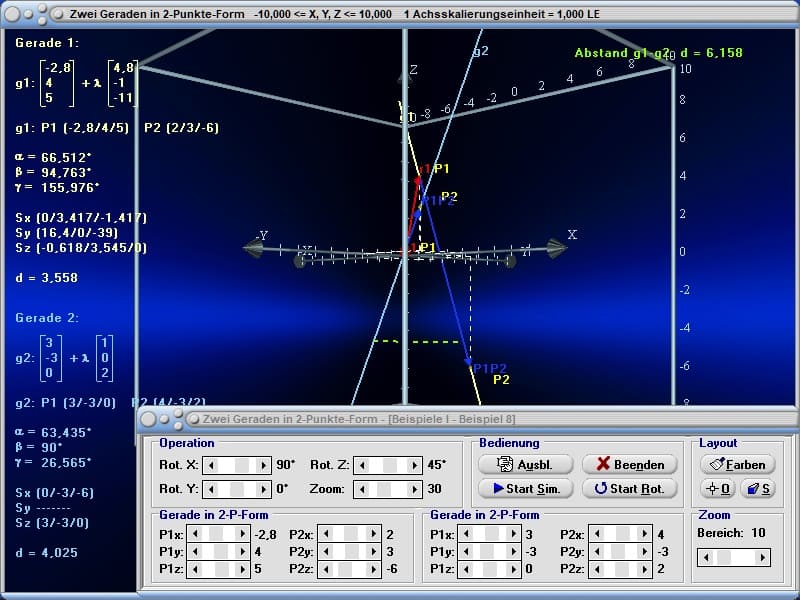The width and height of the screenshot is (800, 600).
Task: Decrease Gerade 2 P1y left arrow
Action: [466, 552]
